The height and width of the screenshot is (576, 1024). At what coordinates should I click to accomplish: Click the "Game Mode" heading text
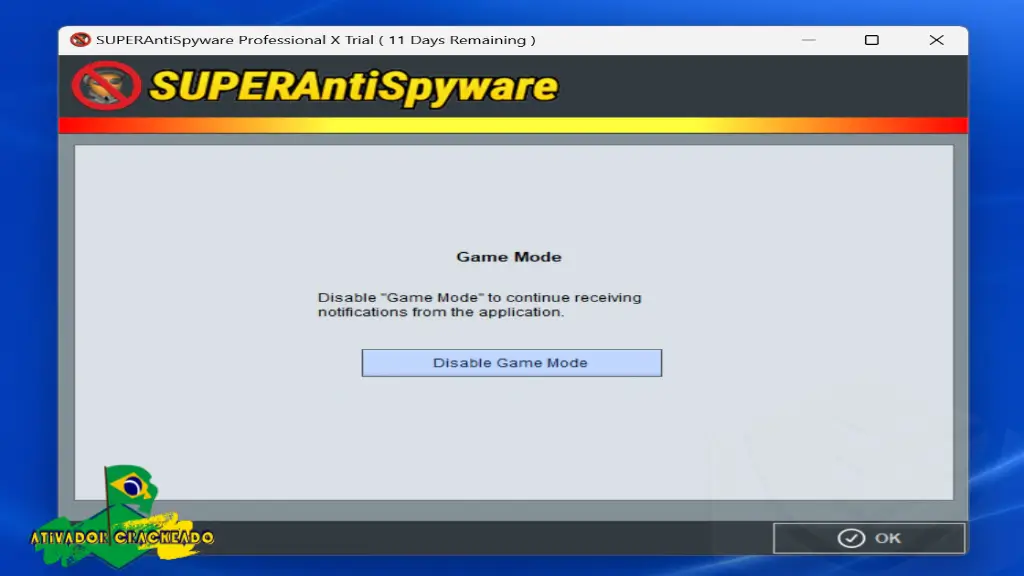(x=509, y=257)
